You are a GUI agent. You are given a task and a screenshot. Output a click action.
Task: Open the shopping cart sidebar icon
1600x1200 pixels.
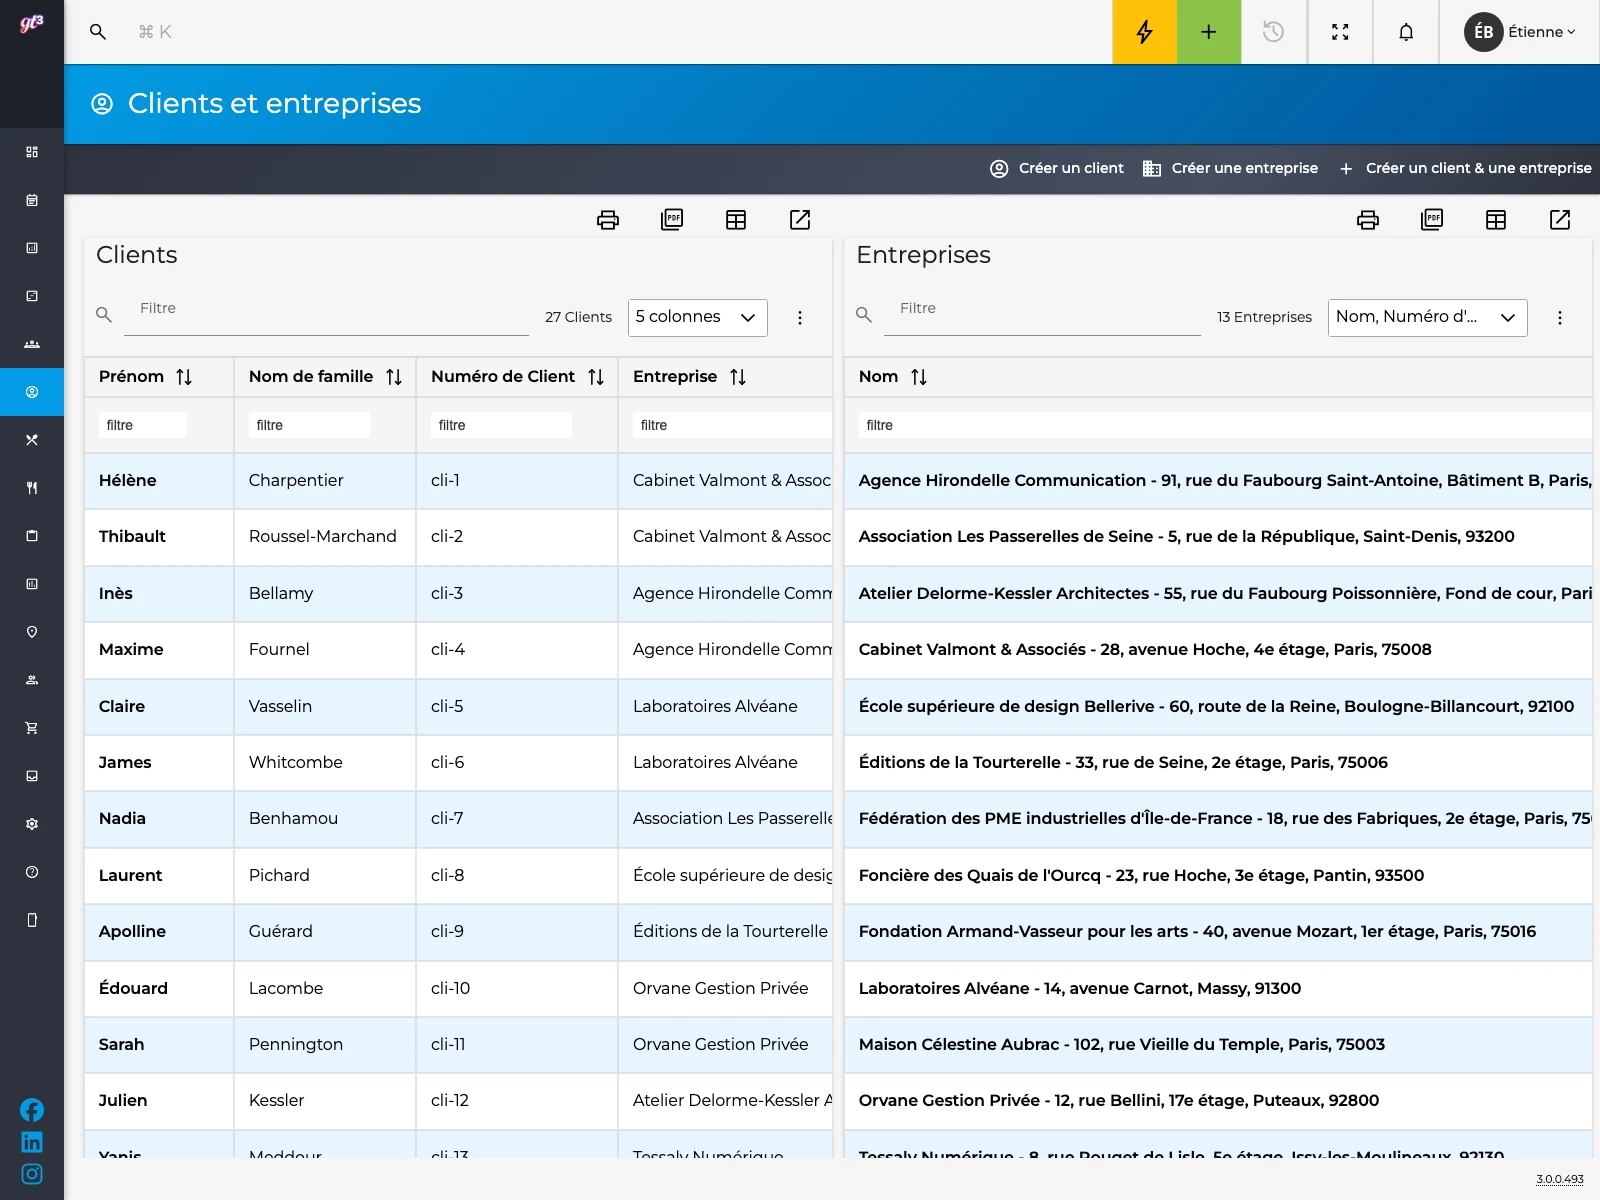click(32, 728)
